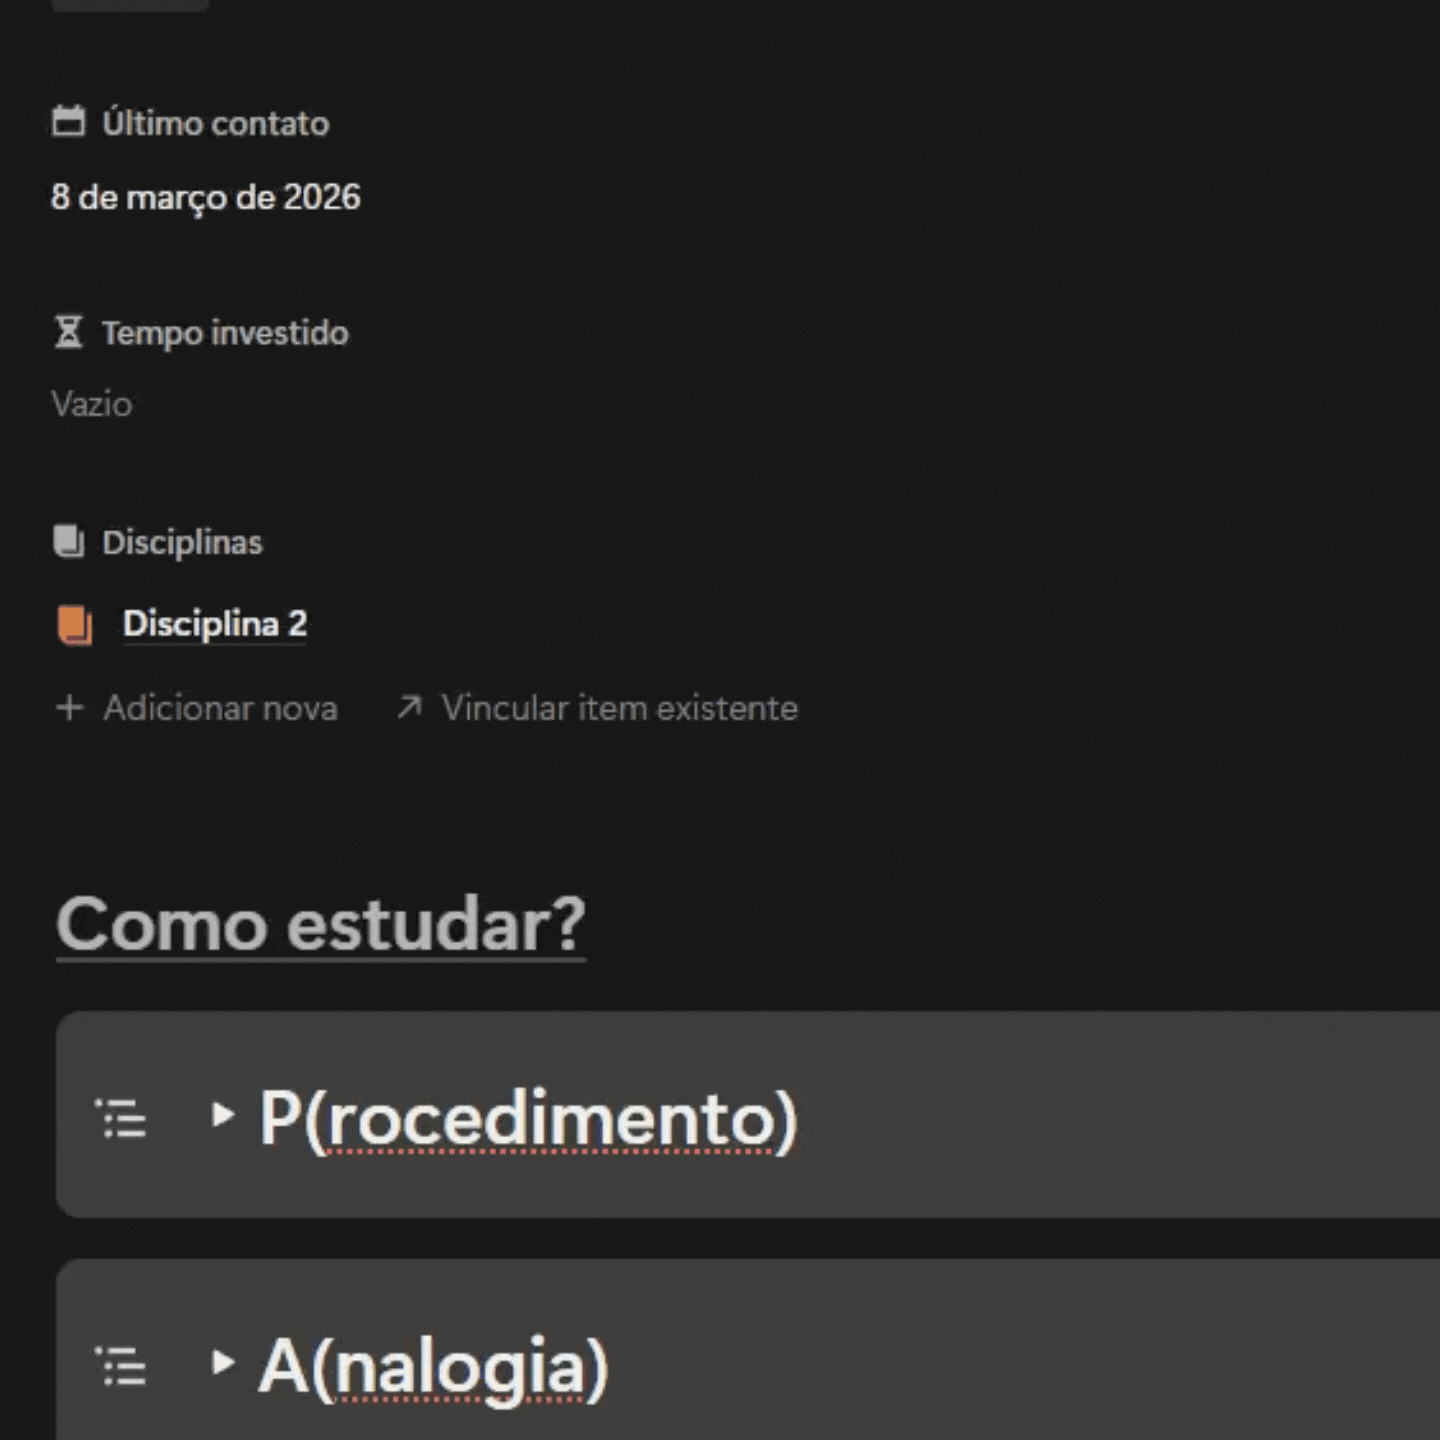Click the orange book icon of Disciplina 2

tap(75, 625)
